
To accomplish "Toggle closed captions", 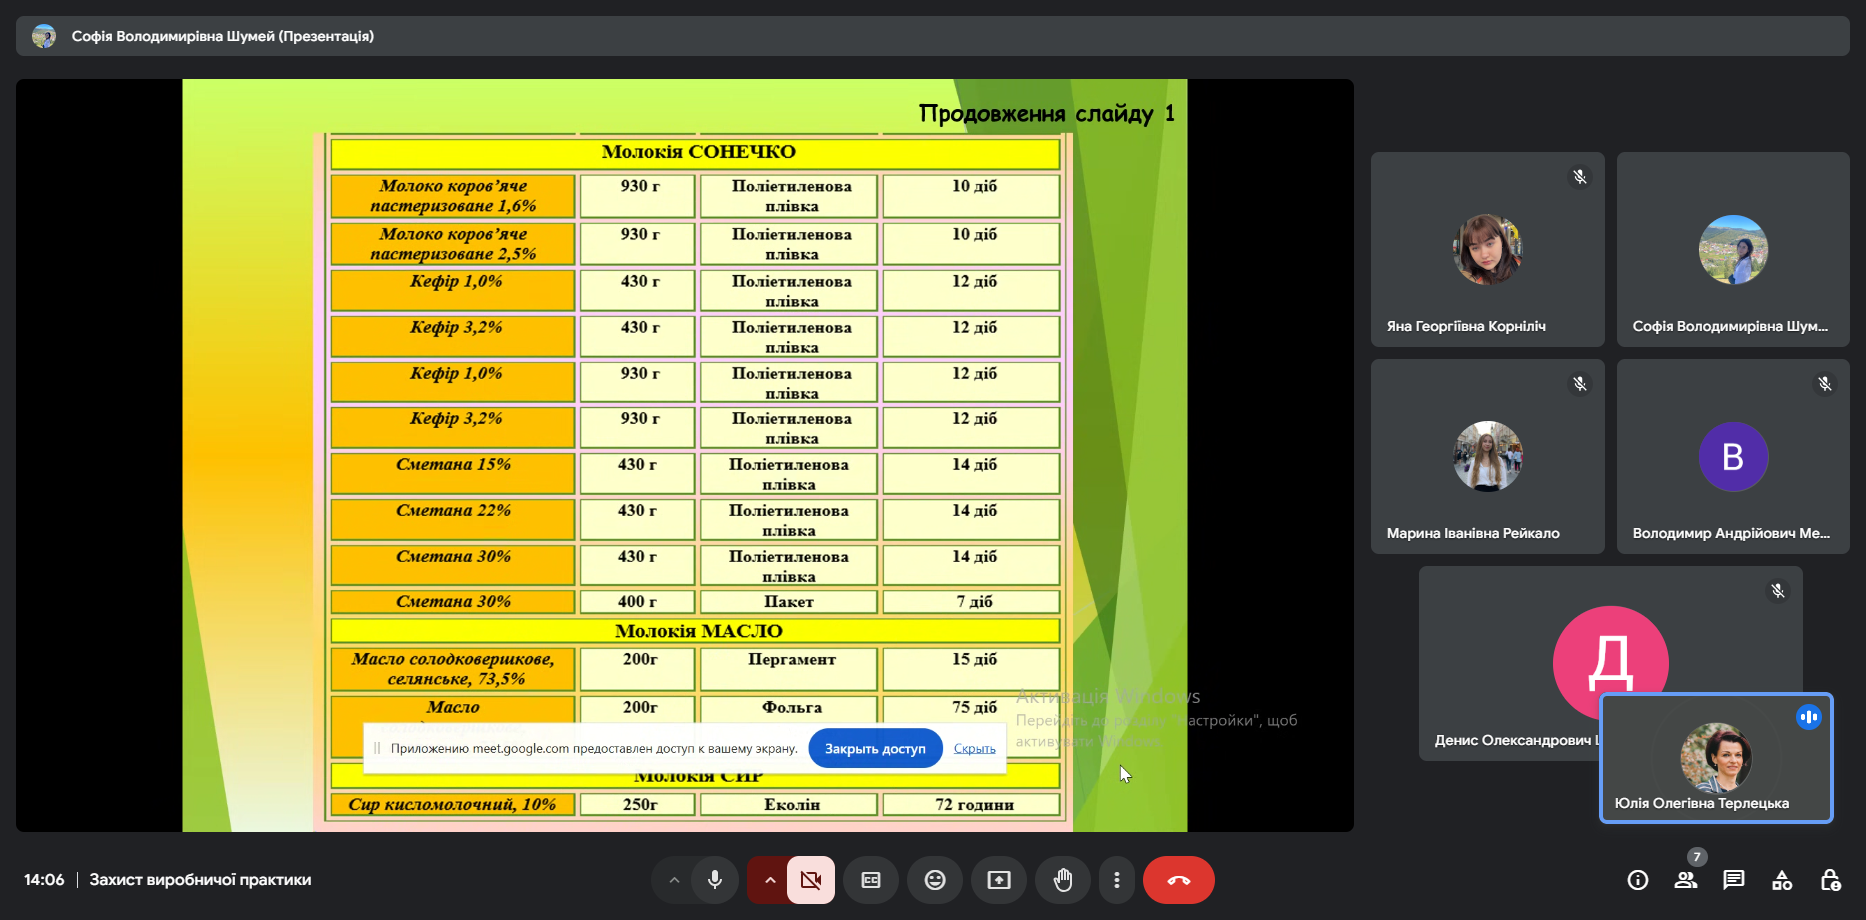I will (x=871, y=880).
